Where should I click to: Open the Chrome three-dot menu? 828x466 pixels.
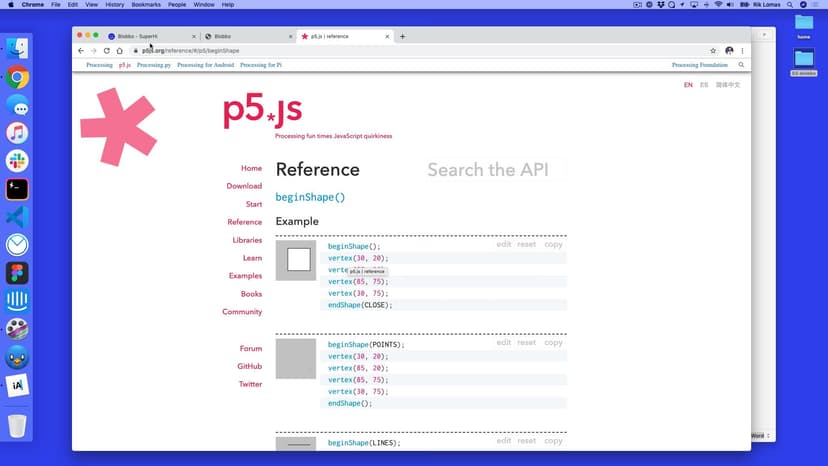742,50
